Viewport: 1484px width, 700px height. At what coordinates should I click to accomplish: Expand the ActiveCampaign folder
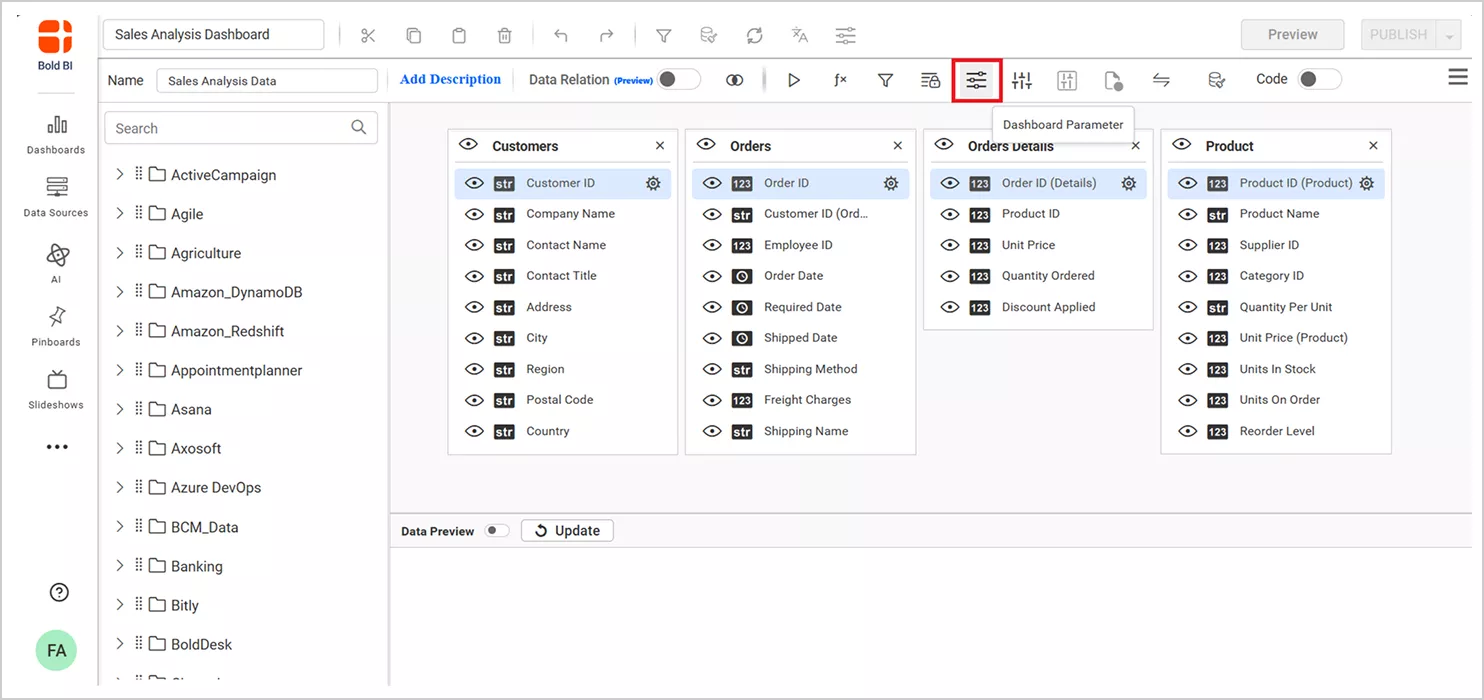[120, 174]
